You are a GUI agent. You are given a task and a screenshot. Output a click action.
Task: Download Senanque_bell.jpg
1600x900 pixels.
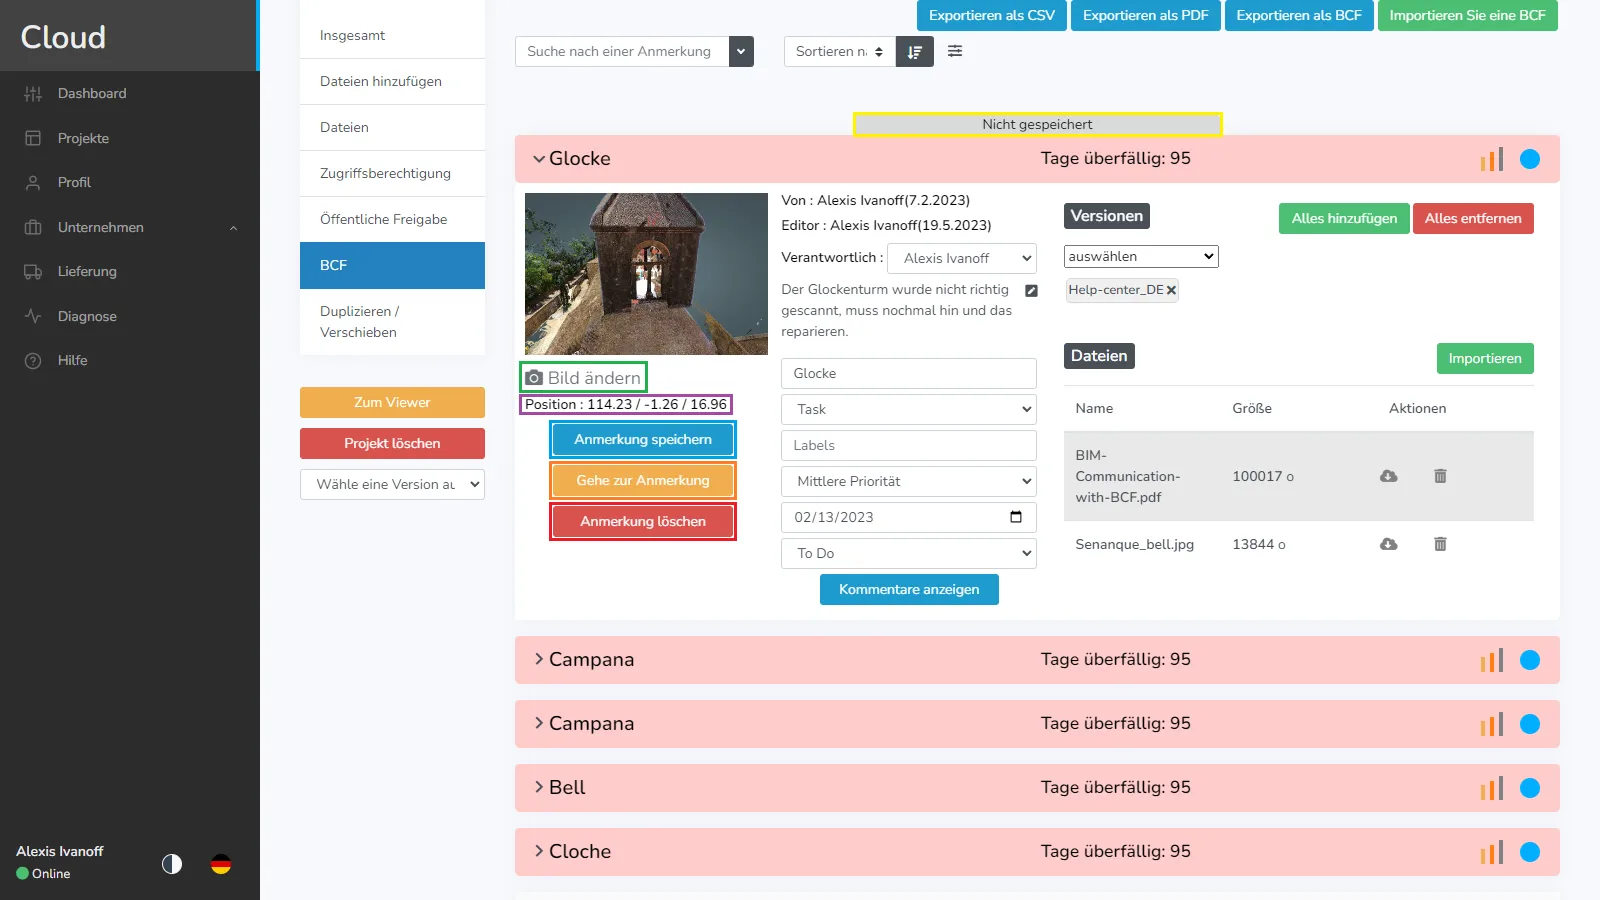click(1389, 544)
